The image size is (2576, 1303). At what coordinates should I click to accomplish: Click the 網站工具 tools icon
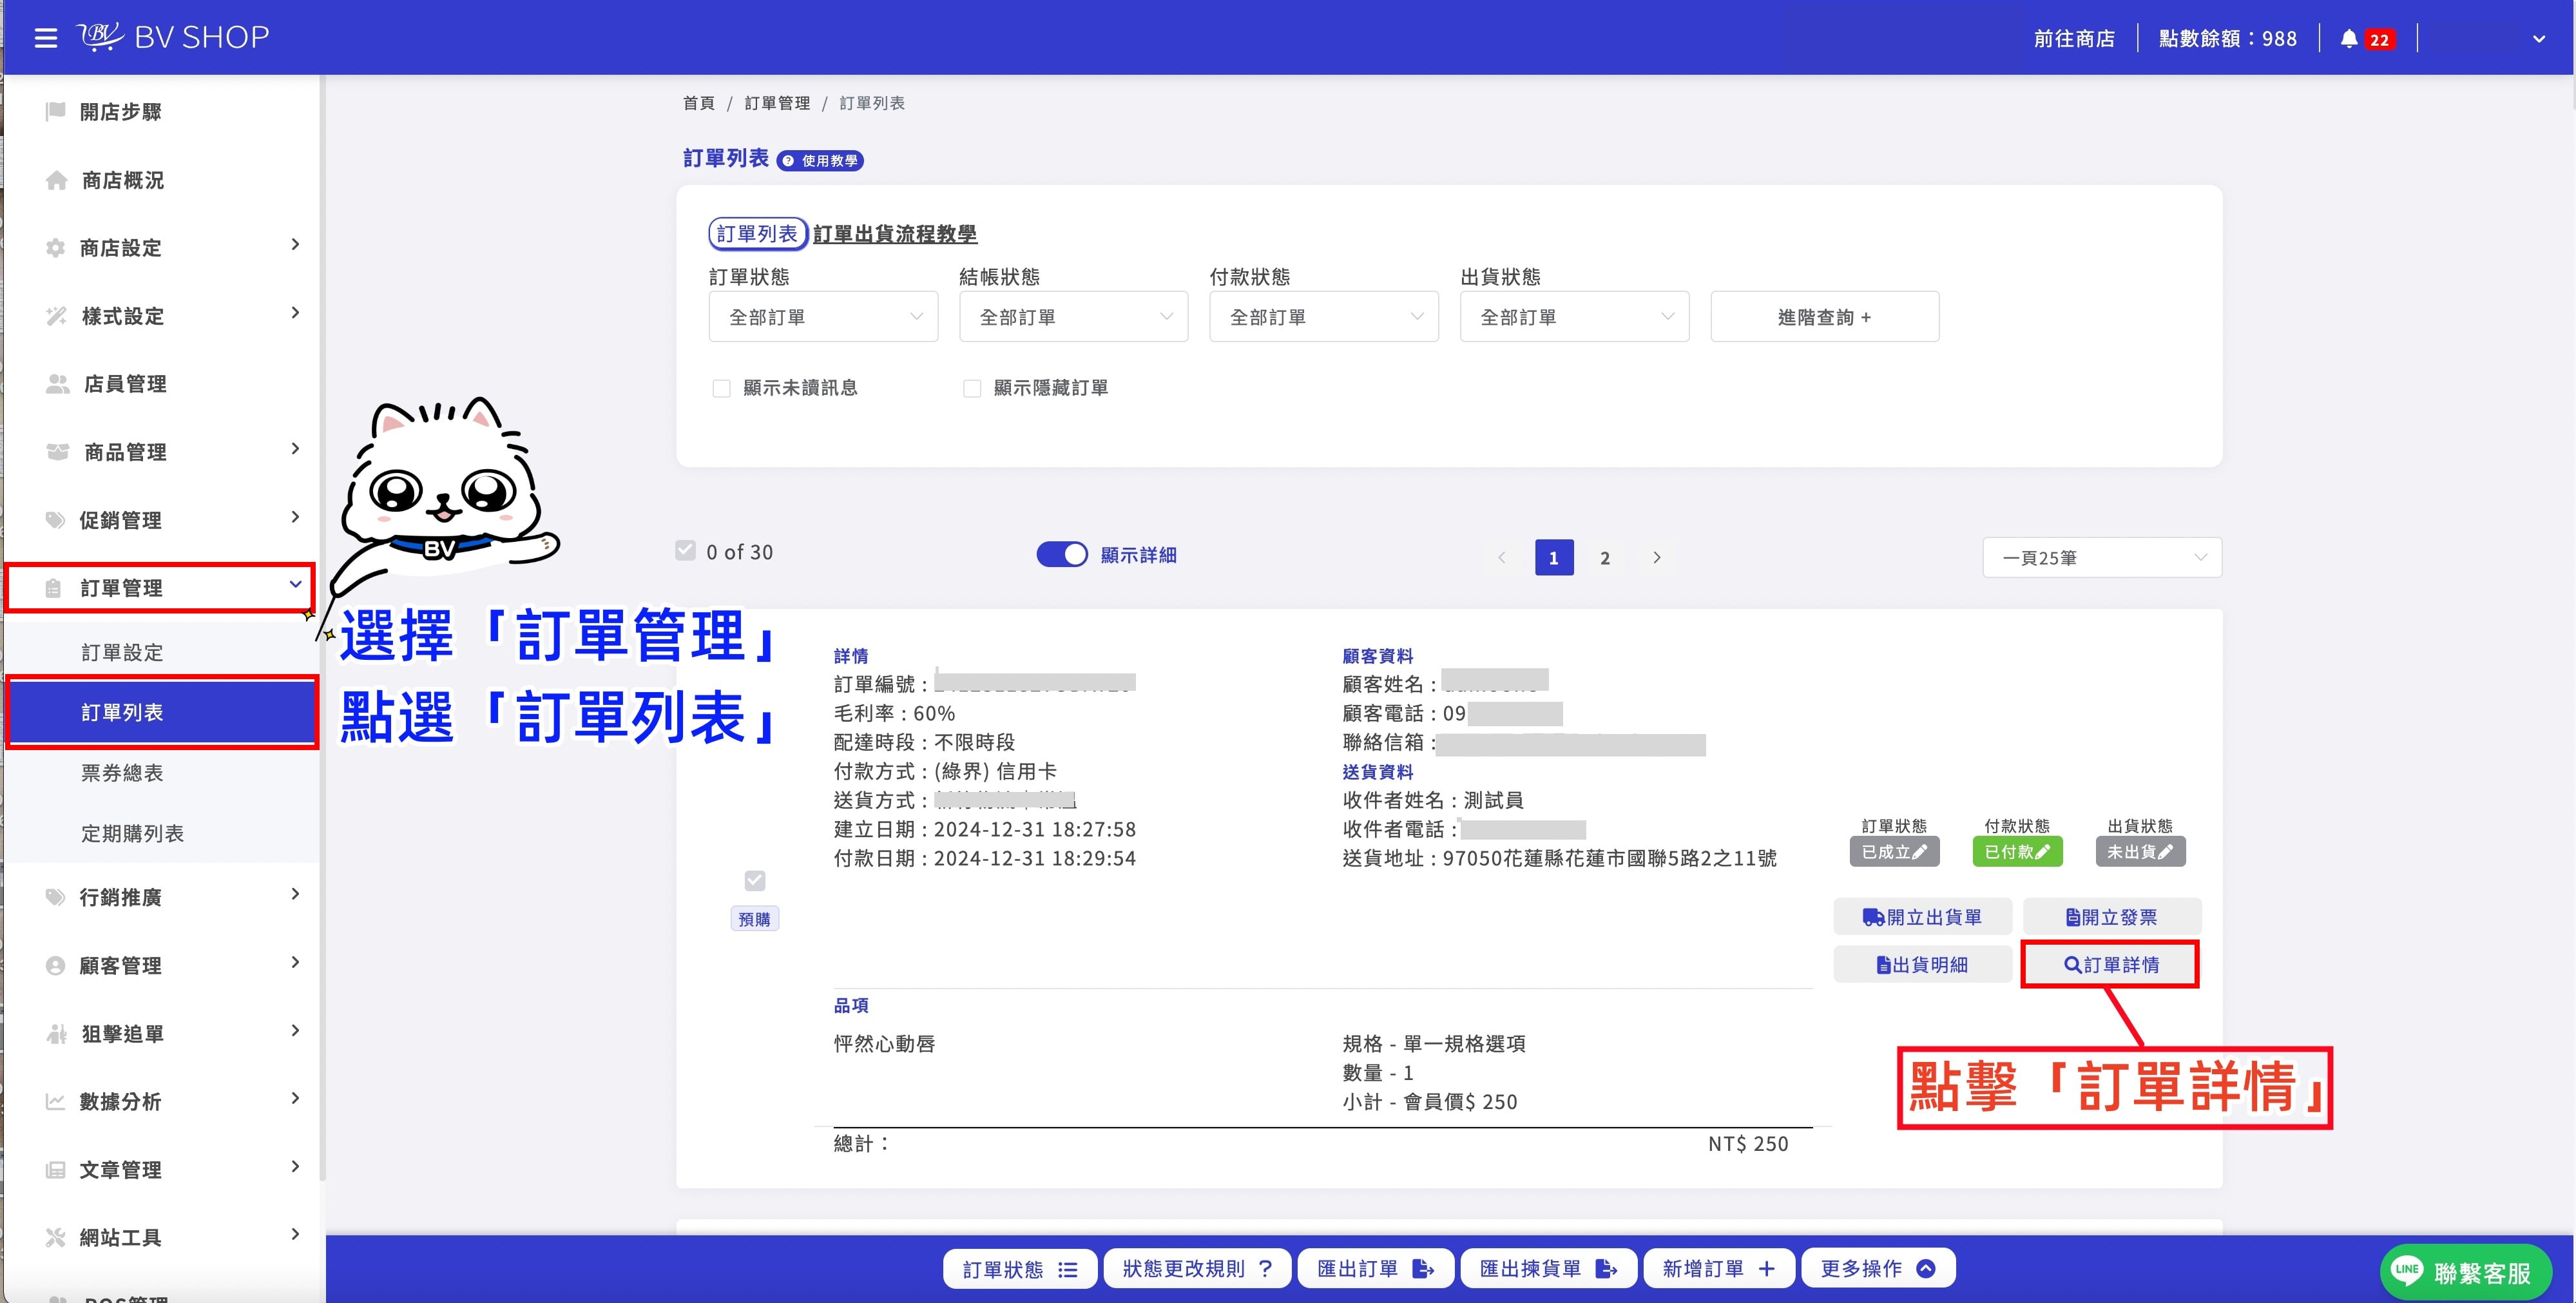click(x=56, y=1237)
